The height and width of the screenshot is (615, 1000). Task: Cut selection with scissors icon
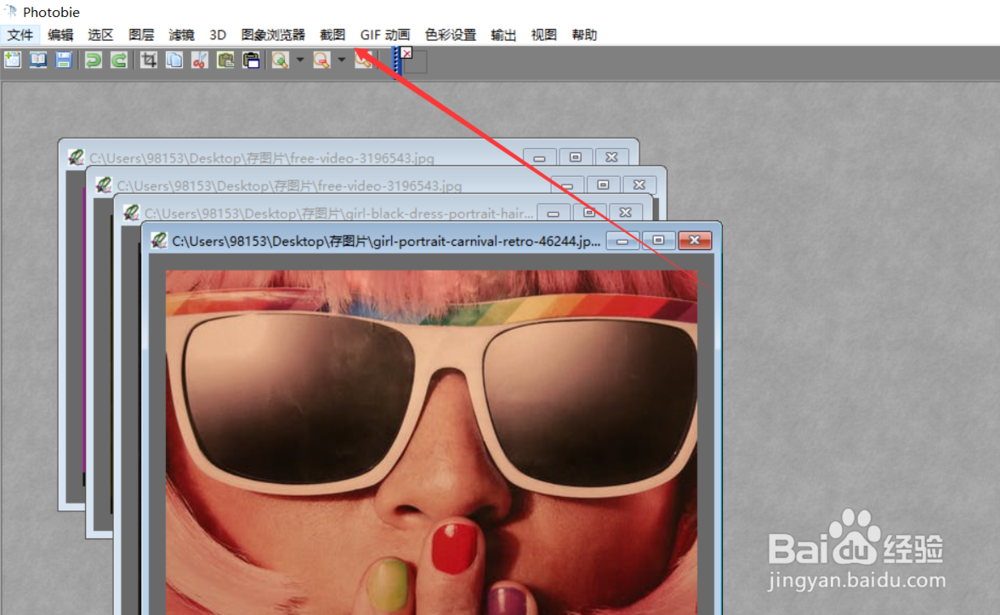point(200,60)
